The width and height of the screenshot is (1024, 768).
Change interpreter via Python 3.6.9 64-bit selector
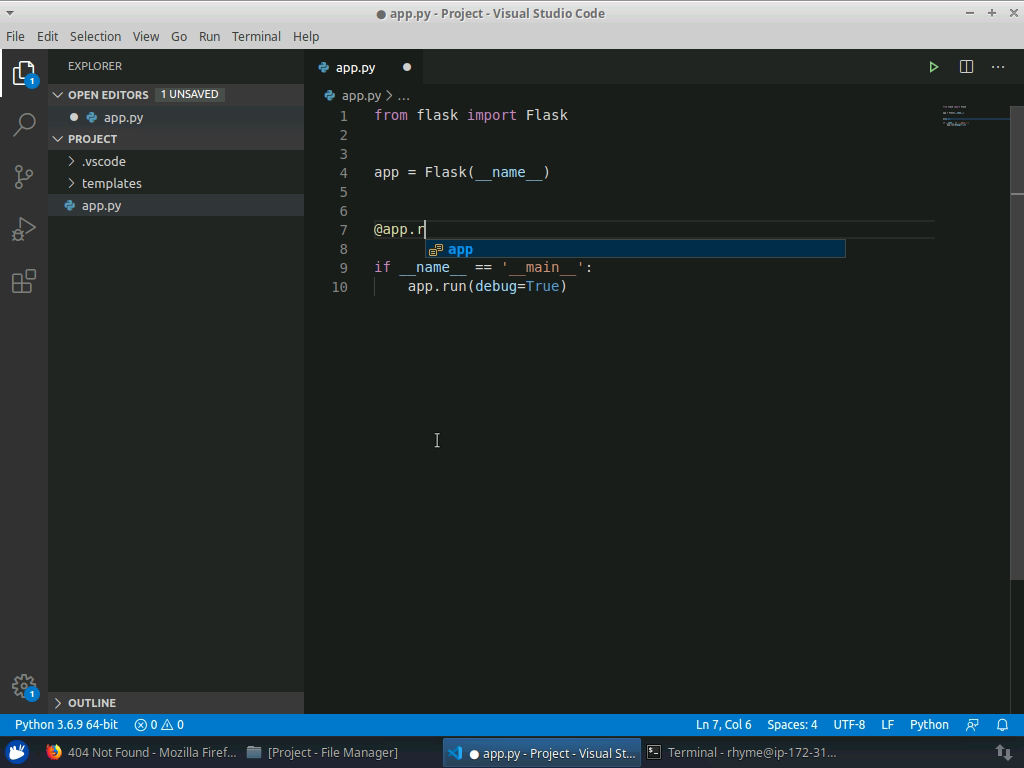tap(64, 724)
